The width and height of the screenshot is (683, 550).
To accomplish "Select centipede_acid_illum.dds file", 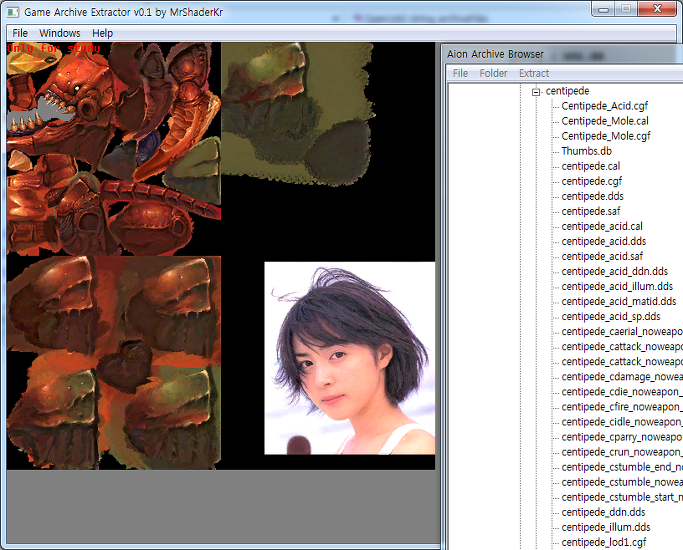I will 617,287.
